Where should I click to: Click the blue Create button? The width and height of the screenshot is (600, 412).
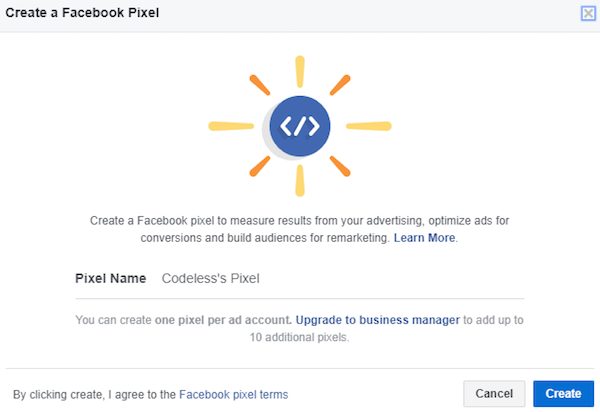coord(563,394)
